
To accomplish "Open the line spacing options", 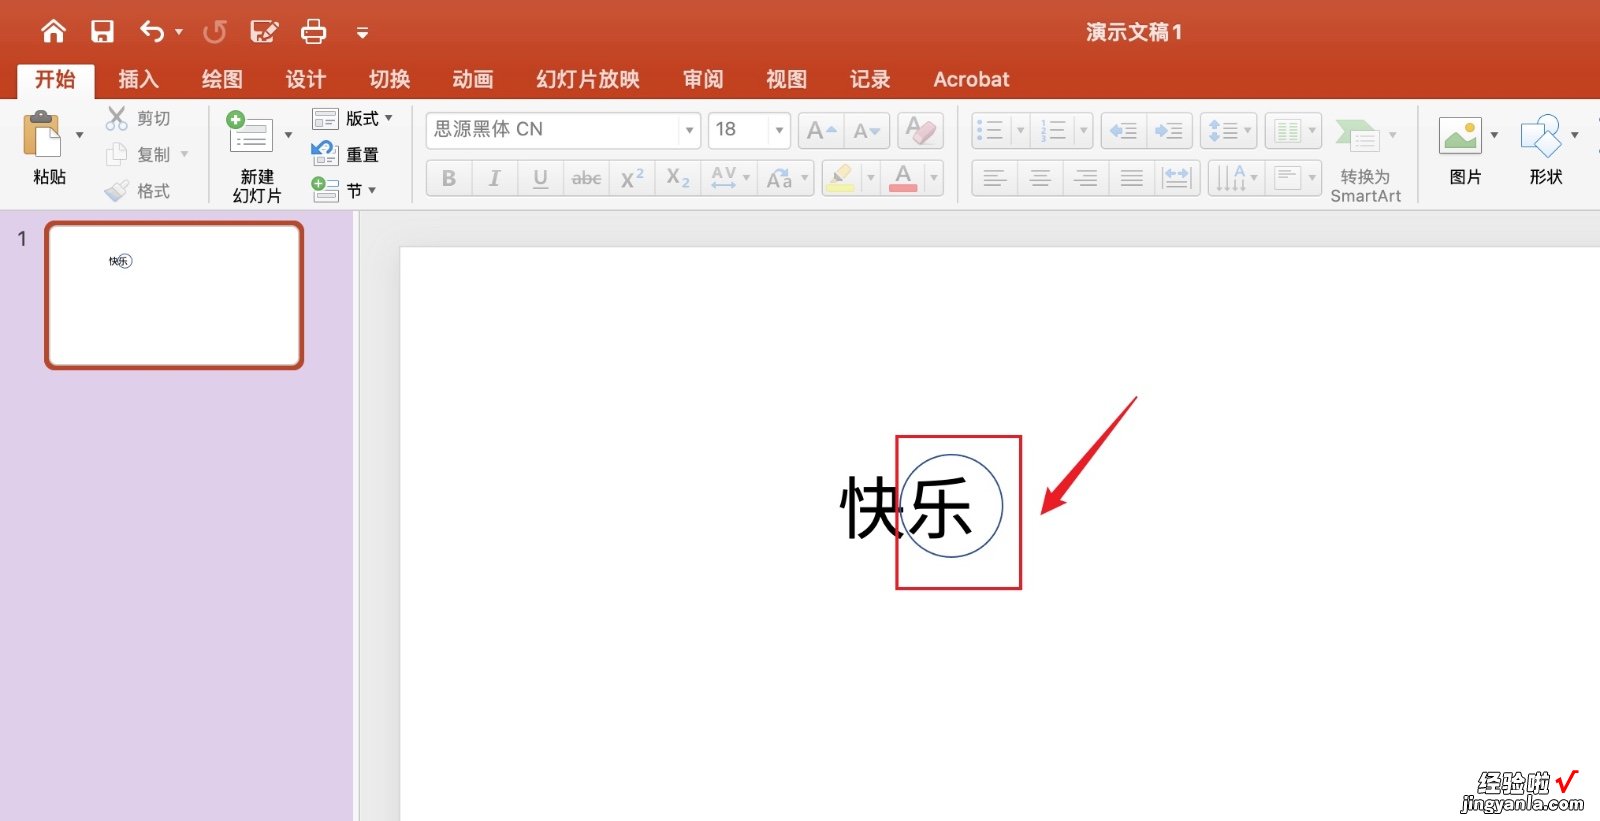I will click(x=1229, y=130).
